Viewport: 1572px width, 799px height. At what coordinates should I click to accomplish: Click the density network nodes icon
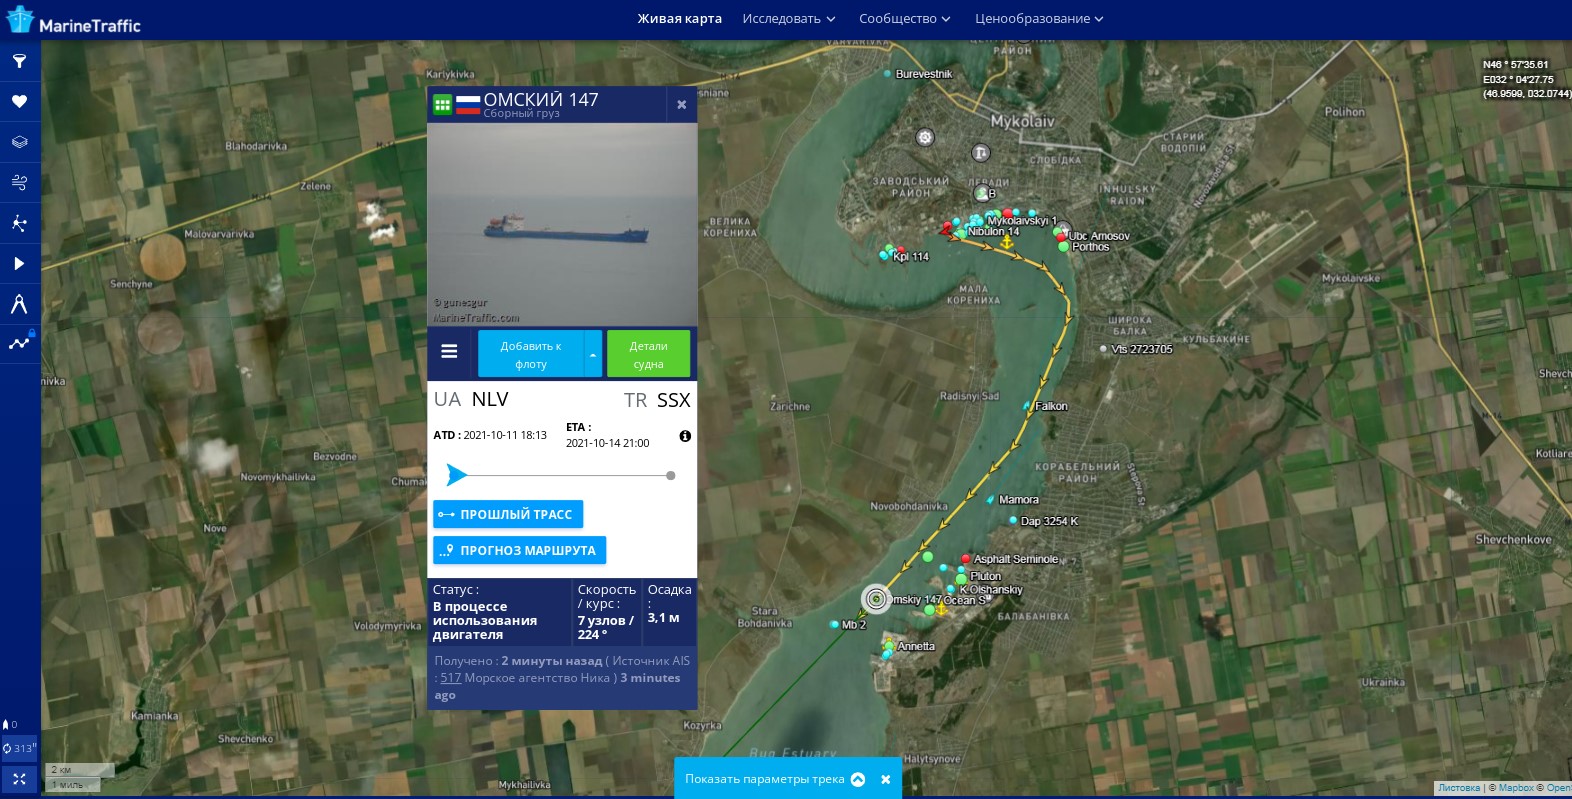click(19, 223)
